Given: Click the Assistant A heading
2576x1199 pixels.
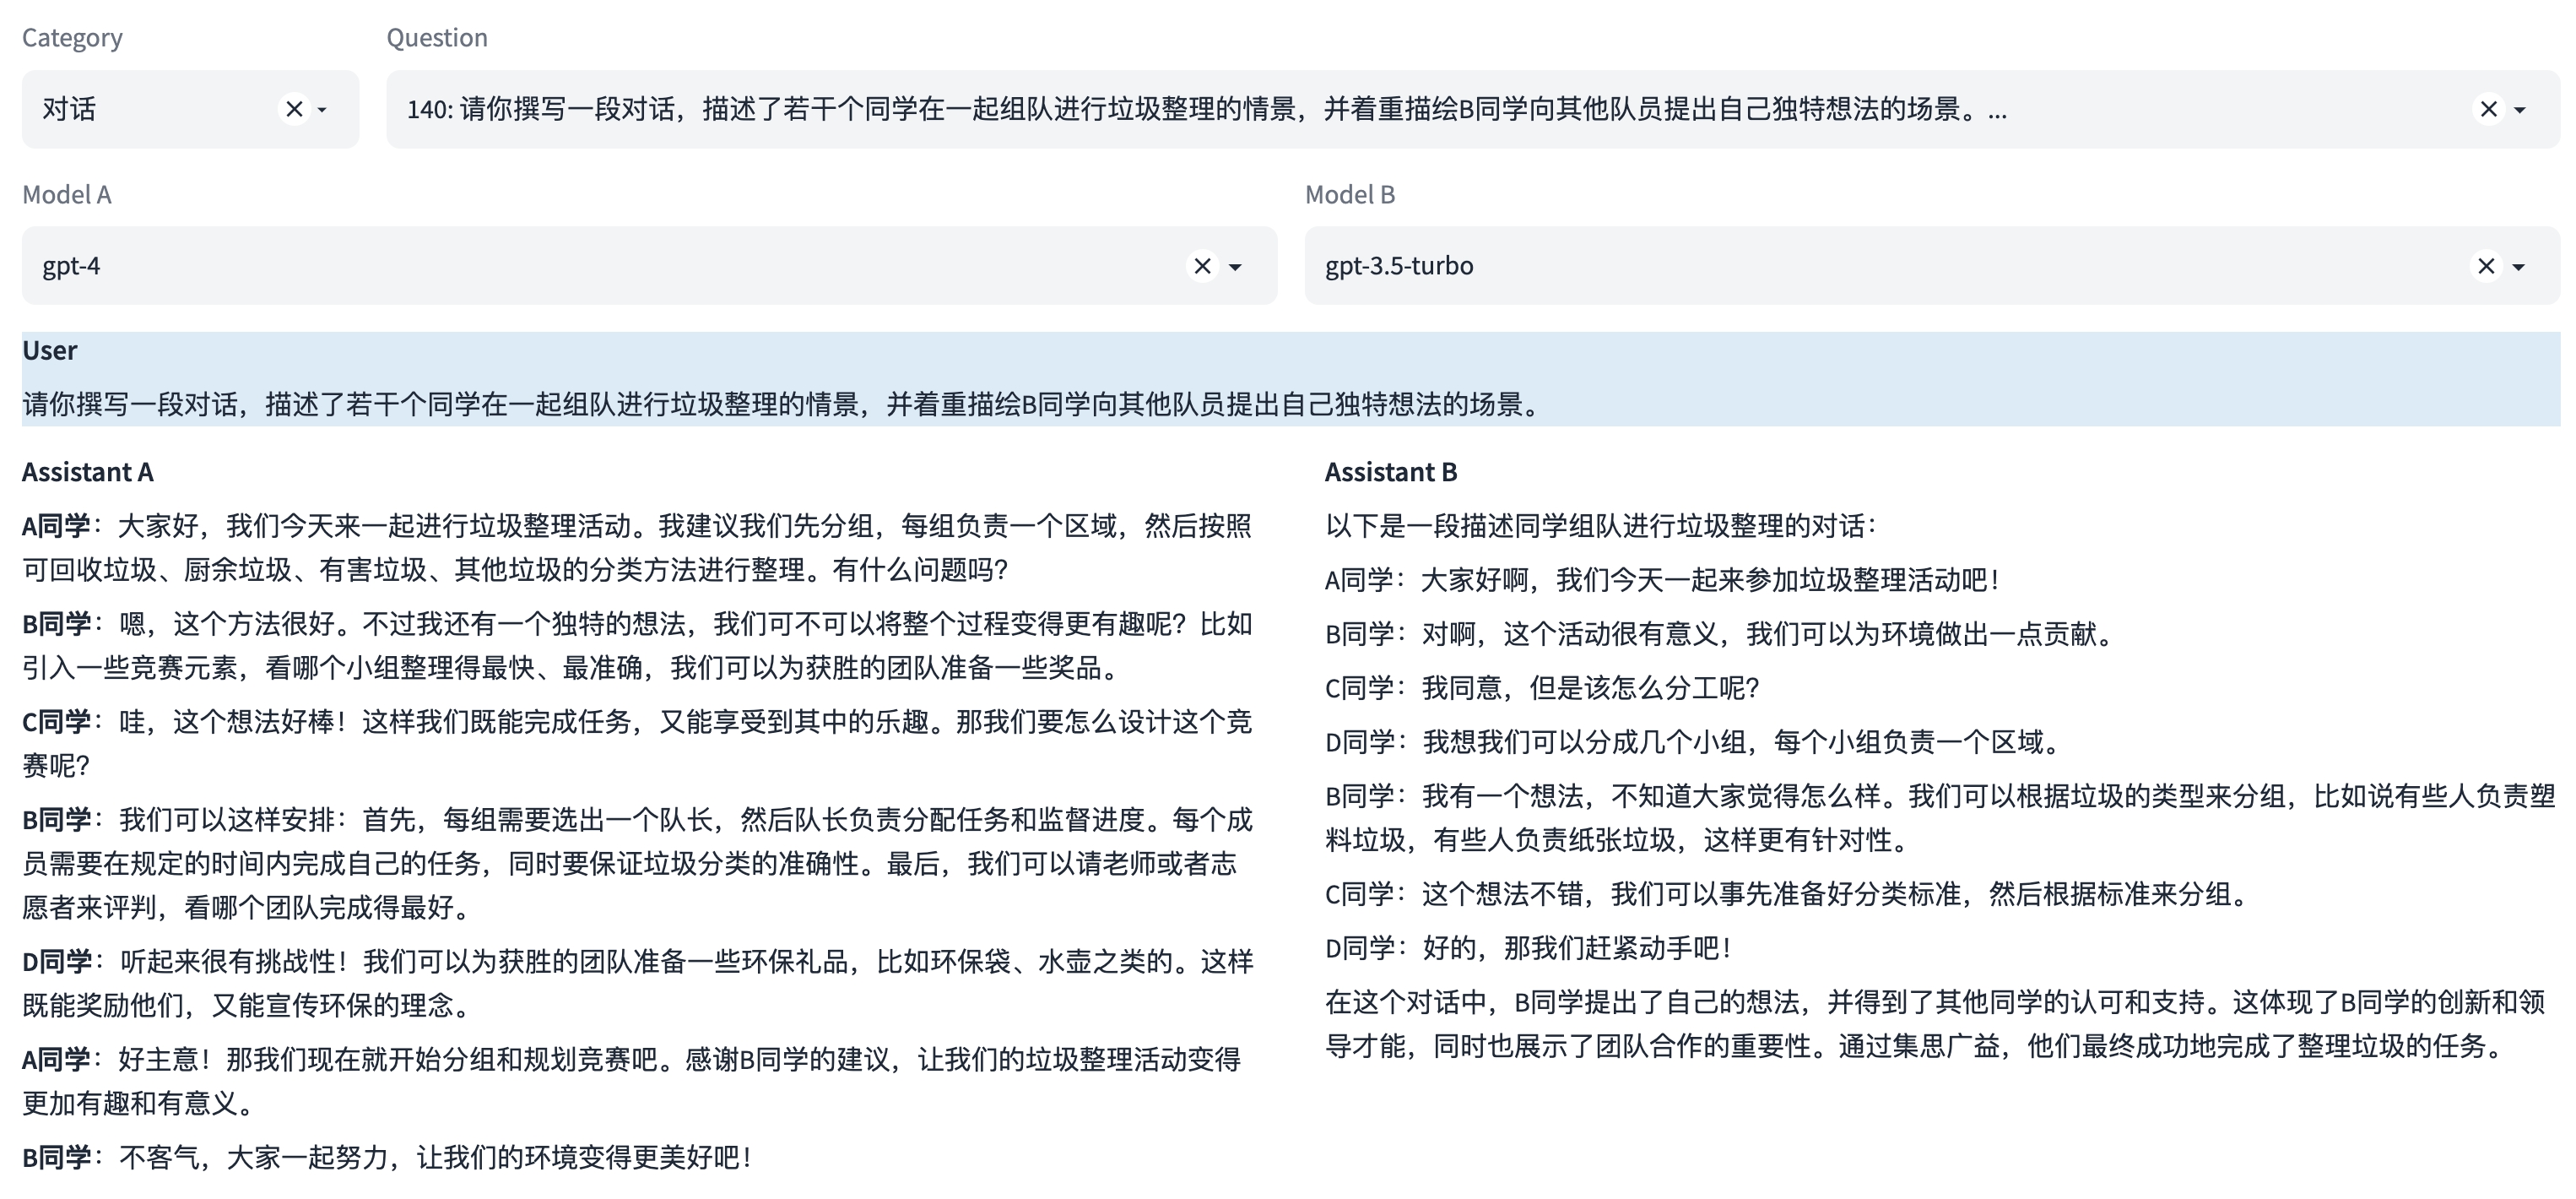Looking at the screenshot, I should 87,472.
